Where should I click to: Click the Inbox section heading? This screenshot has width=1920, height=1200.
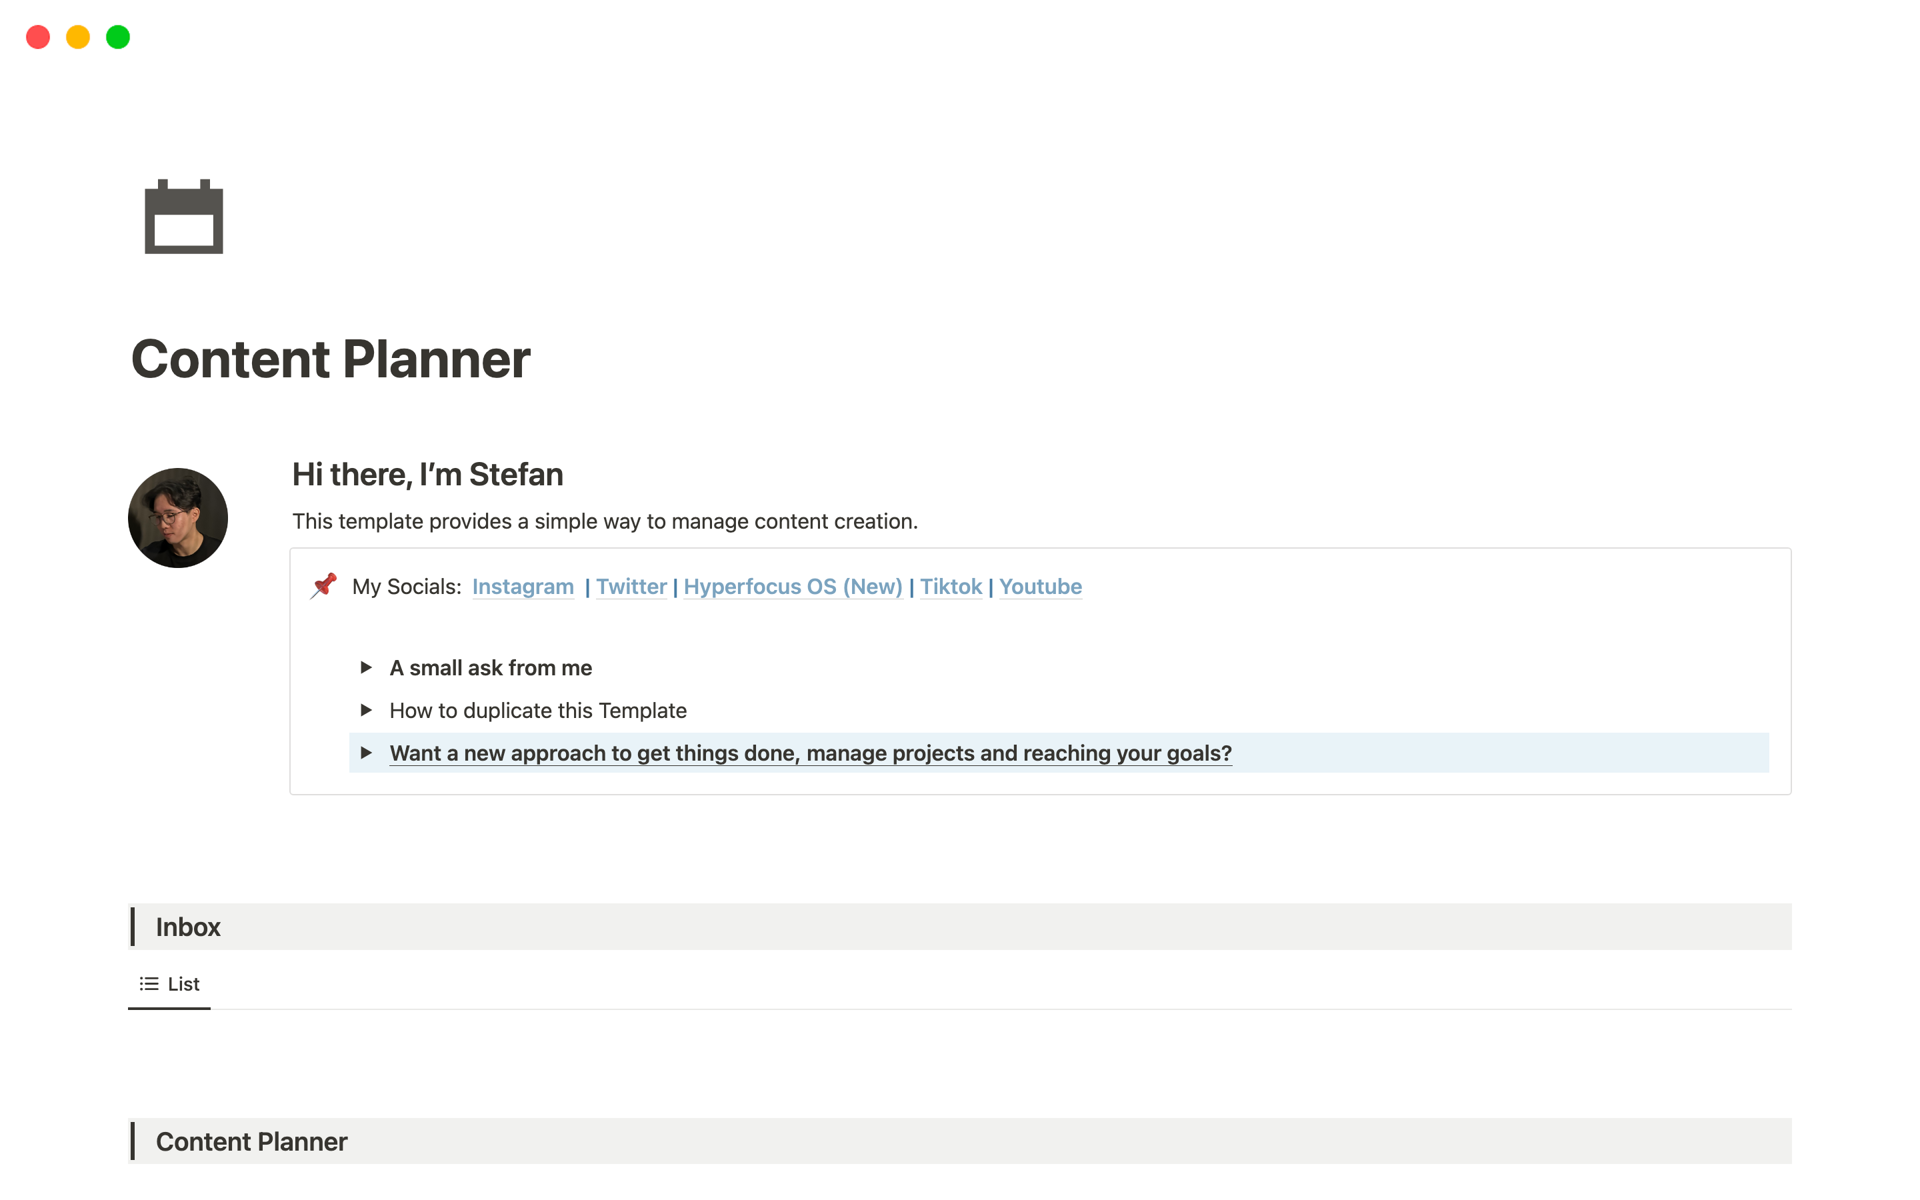[188, 927]
